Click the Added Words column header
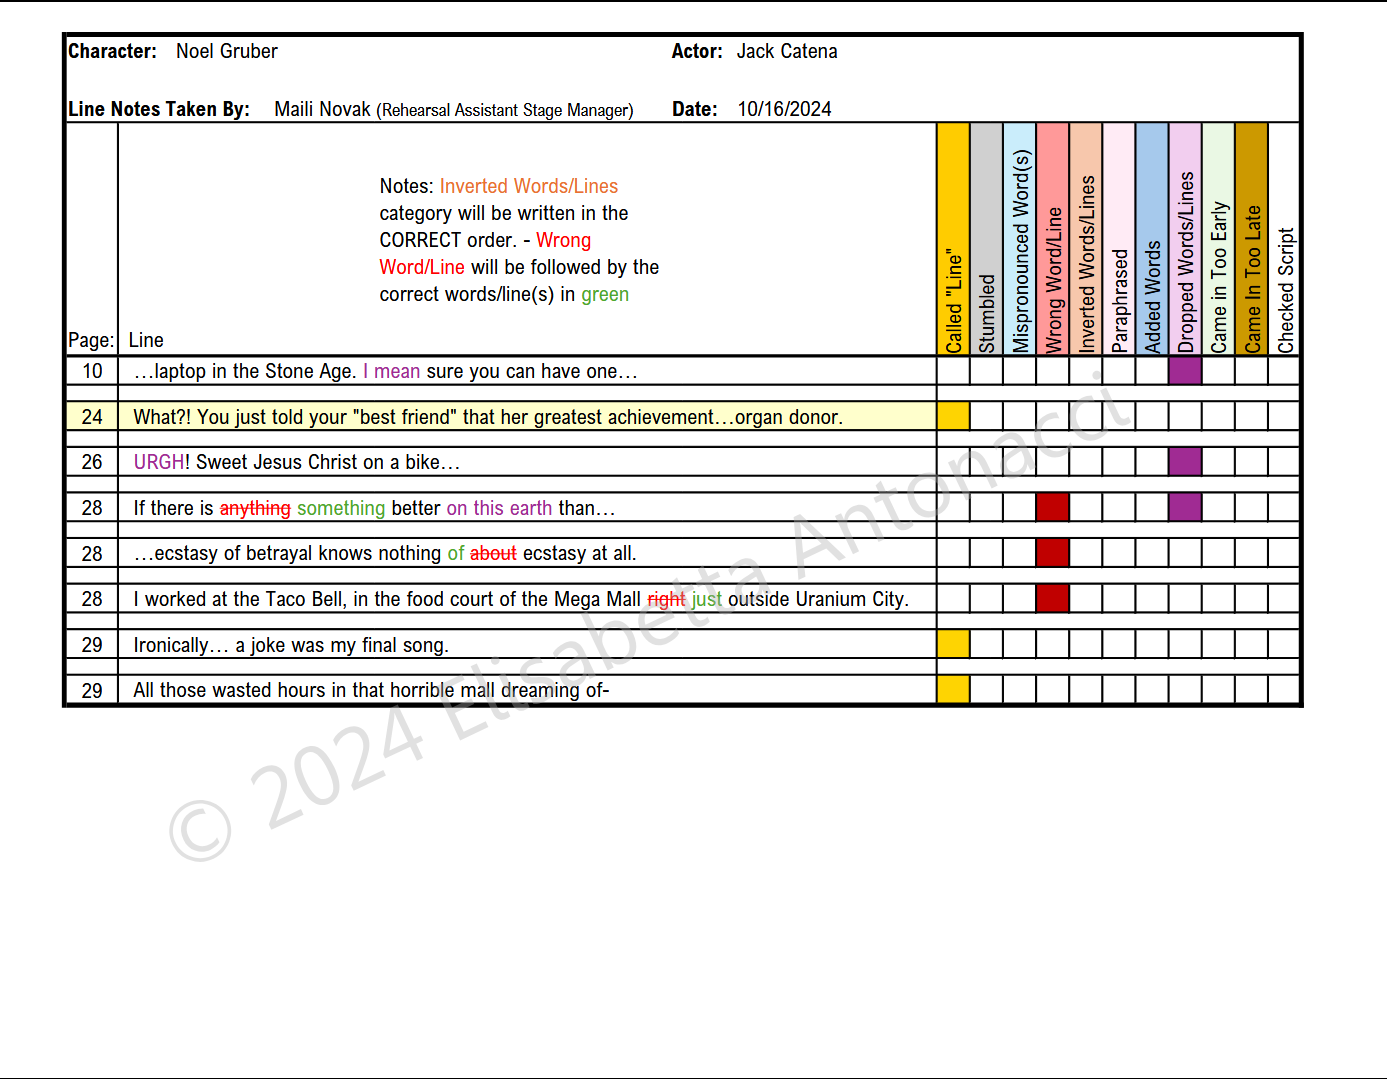 pyautogui.click(x=1152, y=239)
